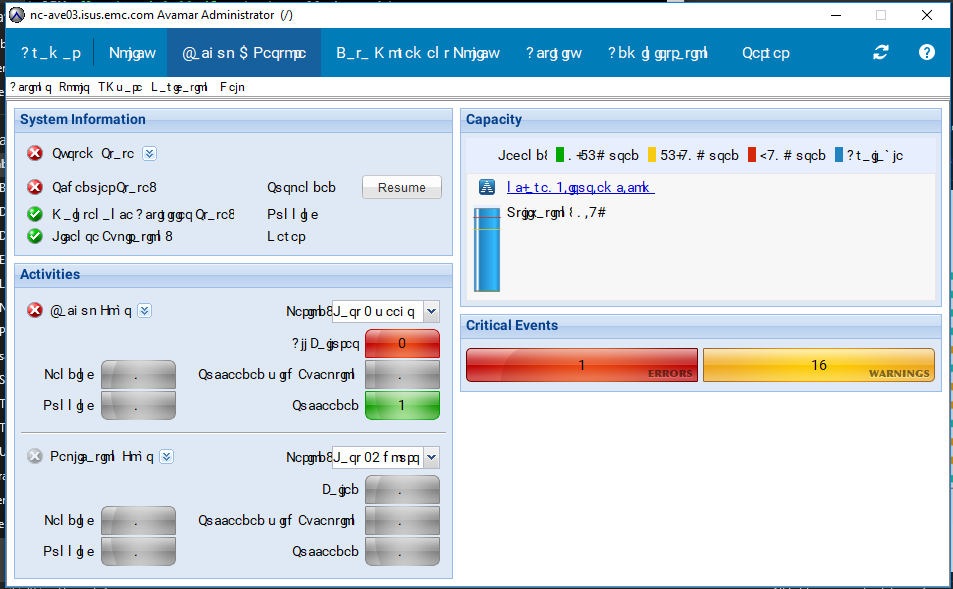The image size is (953, 589).
Task: Click replication jobs 'Ncl bgl e' gray counter
Action: click(x=139, y=520)
